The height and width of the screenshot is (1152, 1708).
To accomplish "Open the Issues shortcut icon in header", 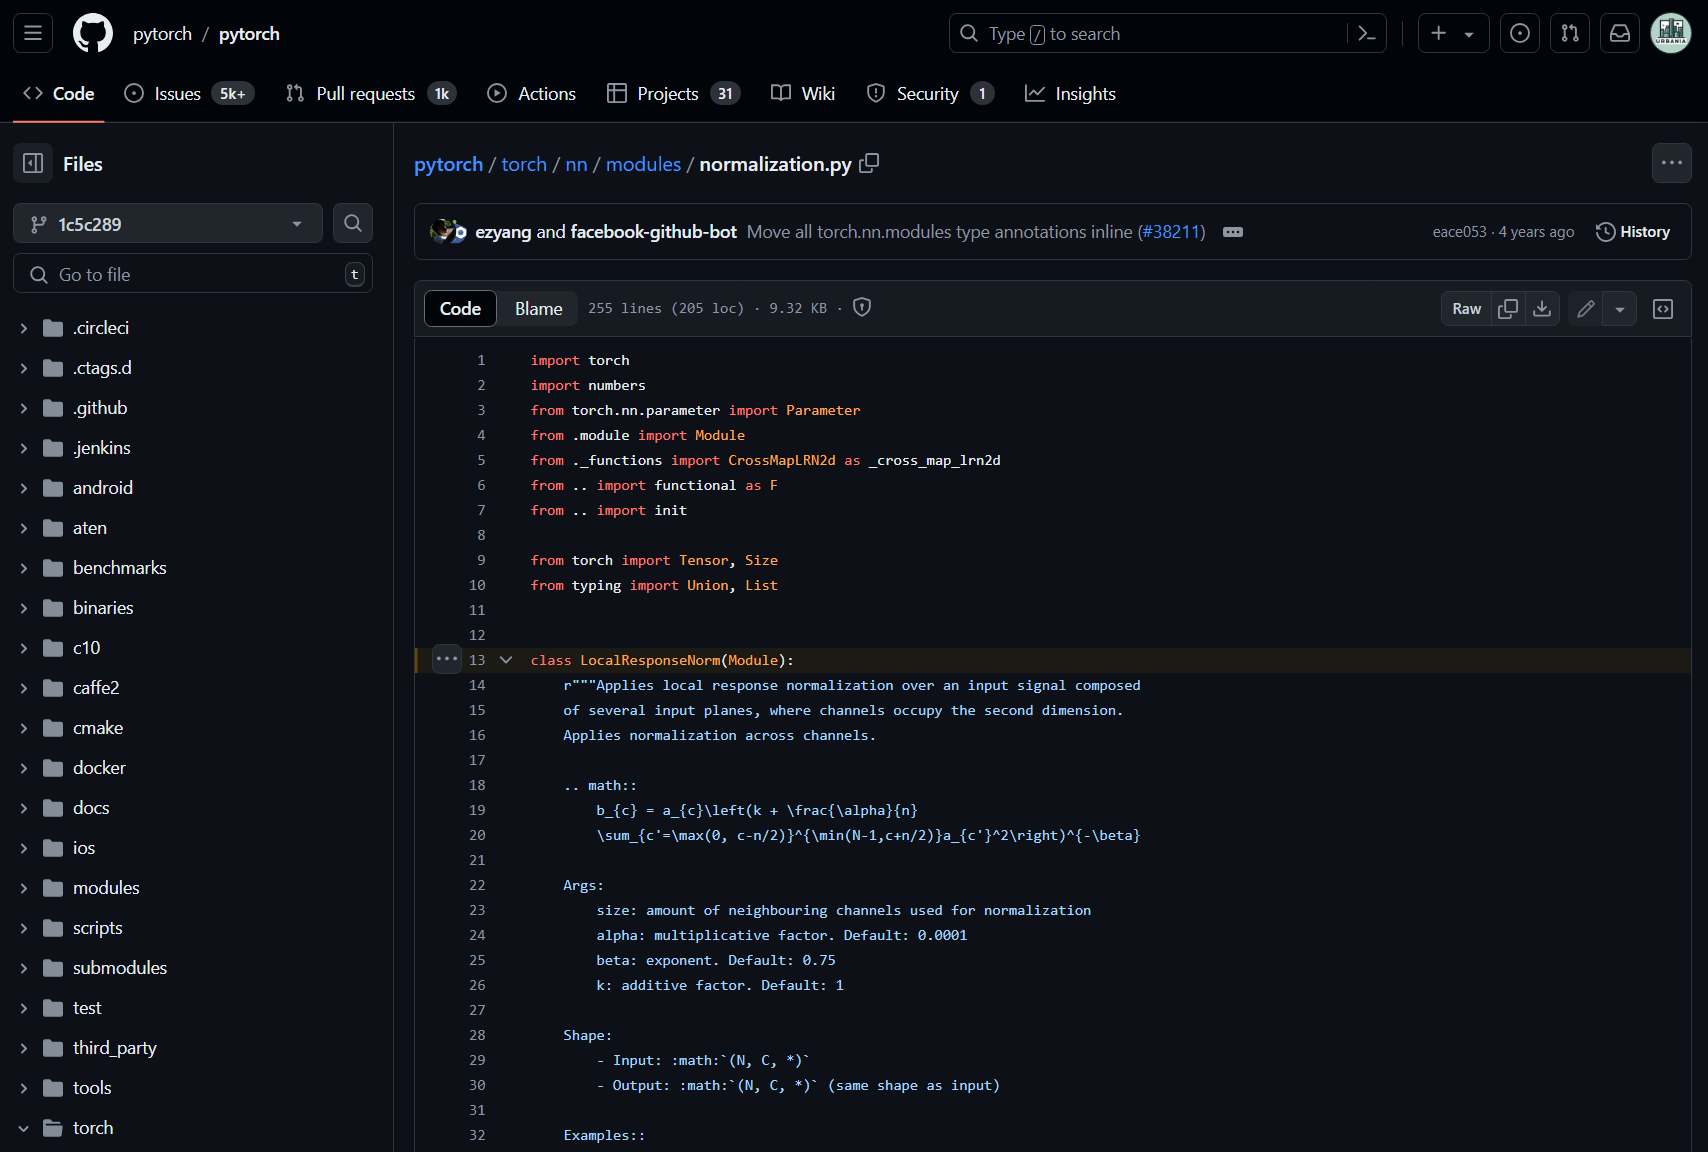I will (1520, 33).
